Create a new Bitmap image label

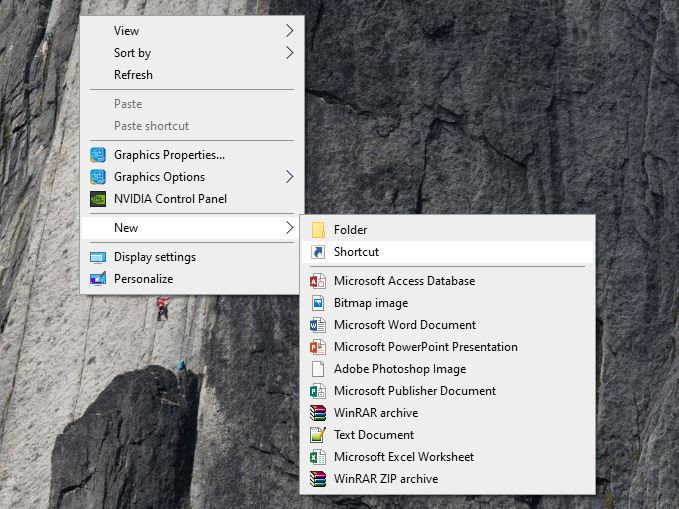pos(371,303)
